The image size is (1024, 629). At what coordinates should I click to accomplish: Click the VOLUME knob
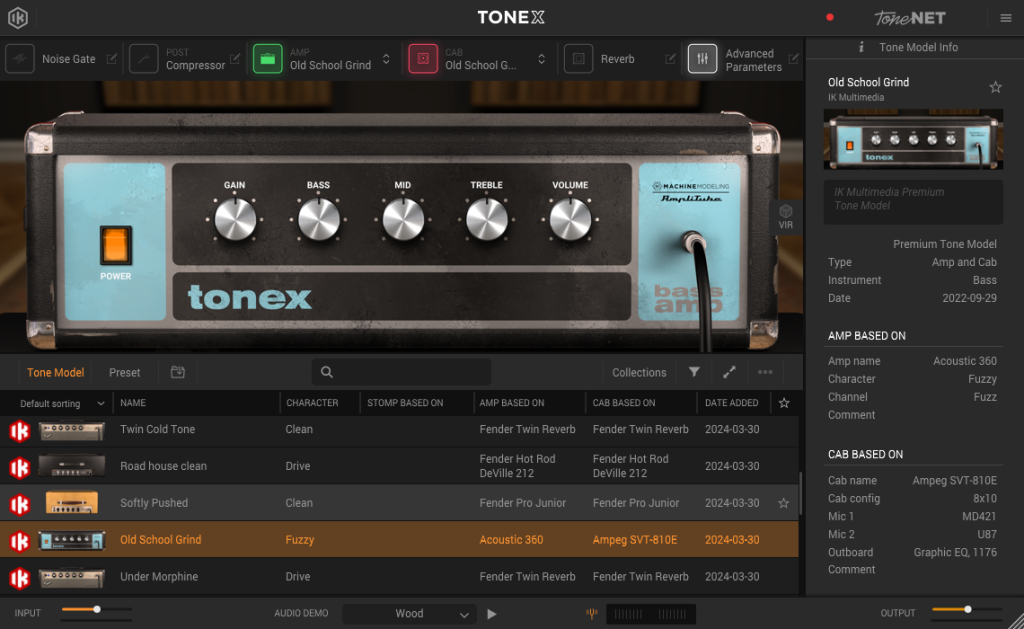point(570,219)
